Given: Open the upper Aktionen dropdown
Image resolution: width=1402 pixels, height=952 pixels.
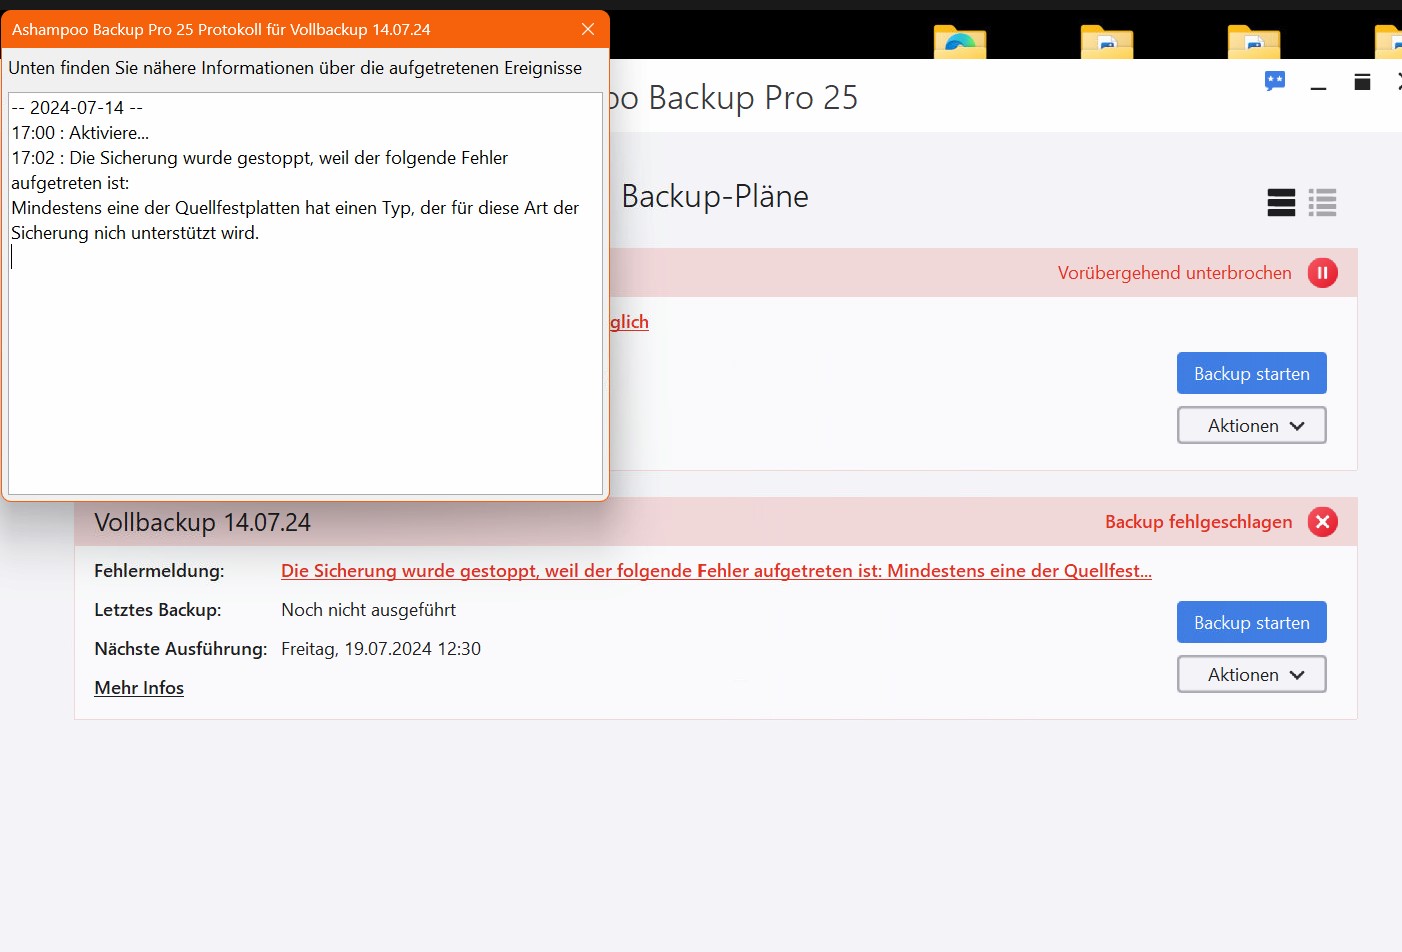Looking at the screenshot, I should click(1251, 425).
